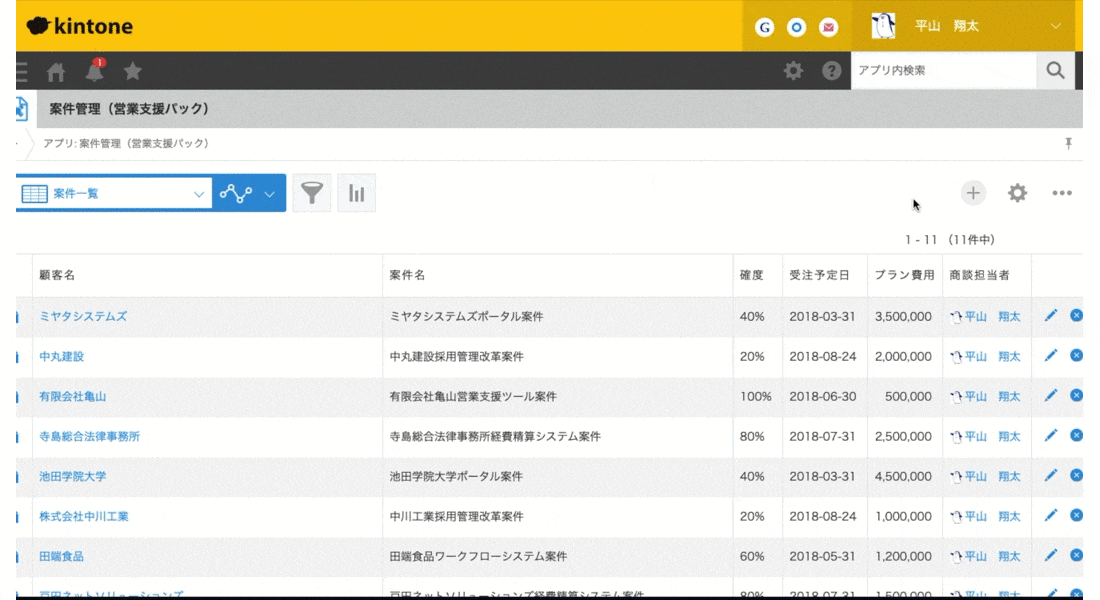1100x600 pixels.
Task: Open the 平山 翔太 user avatar
Action: click(883, 26)
